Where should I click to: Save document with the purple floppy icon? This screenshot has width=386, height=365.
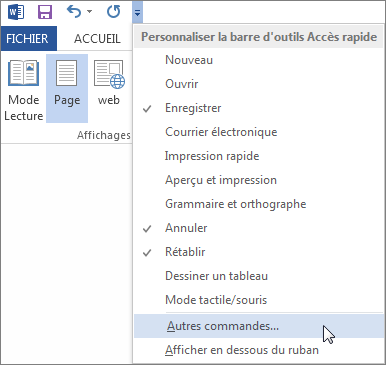pyautogui.click(x=45, y=13)
